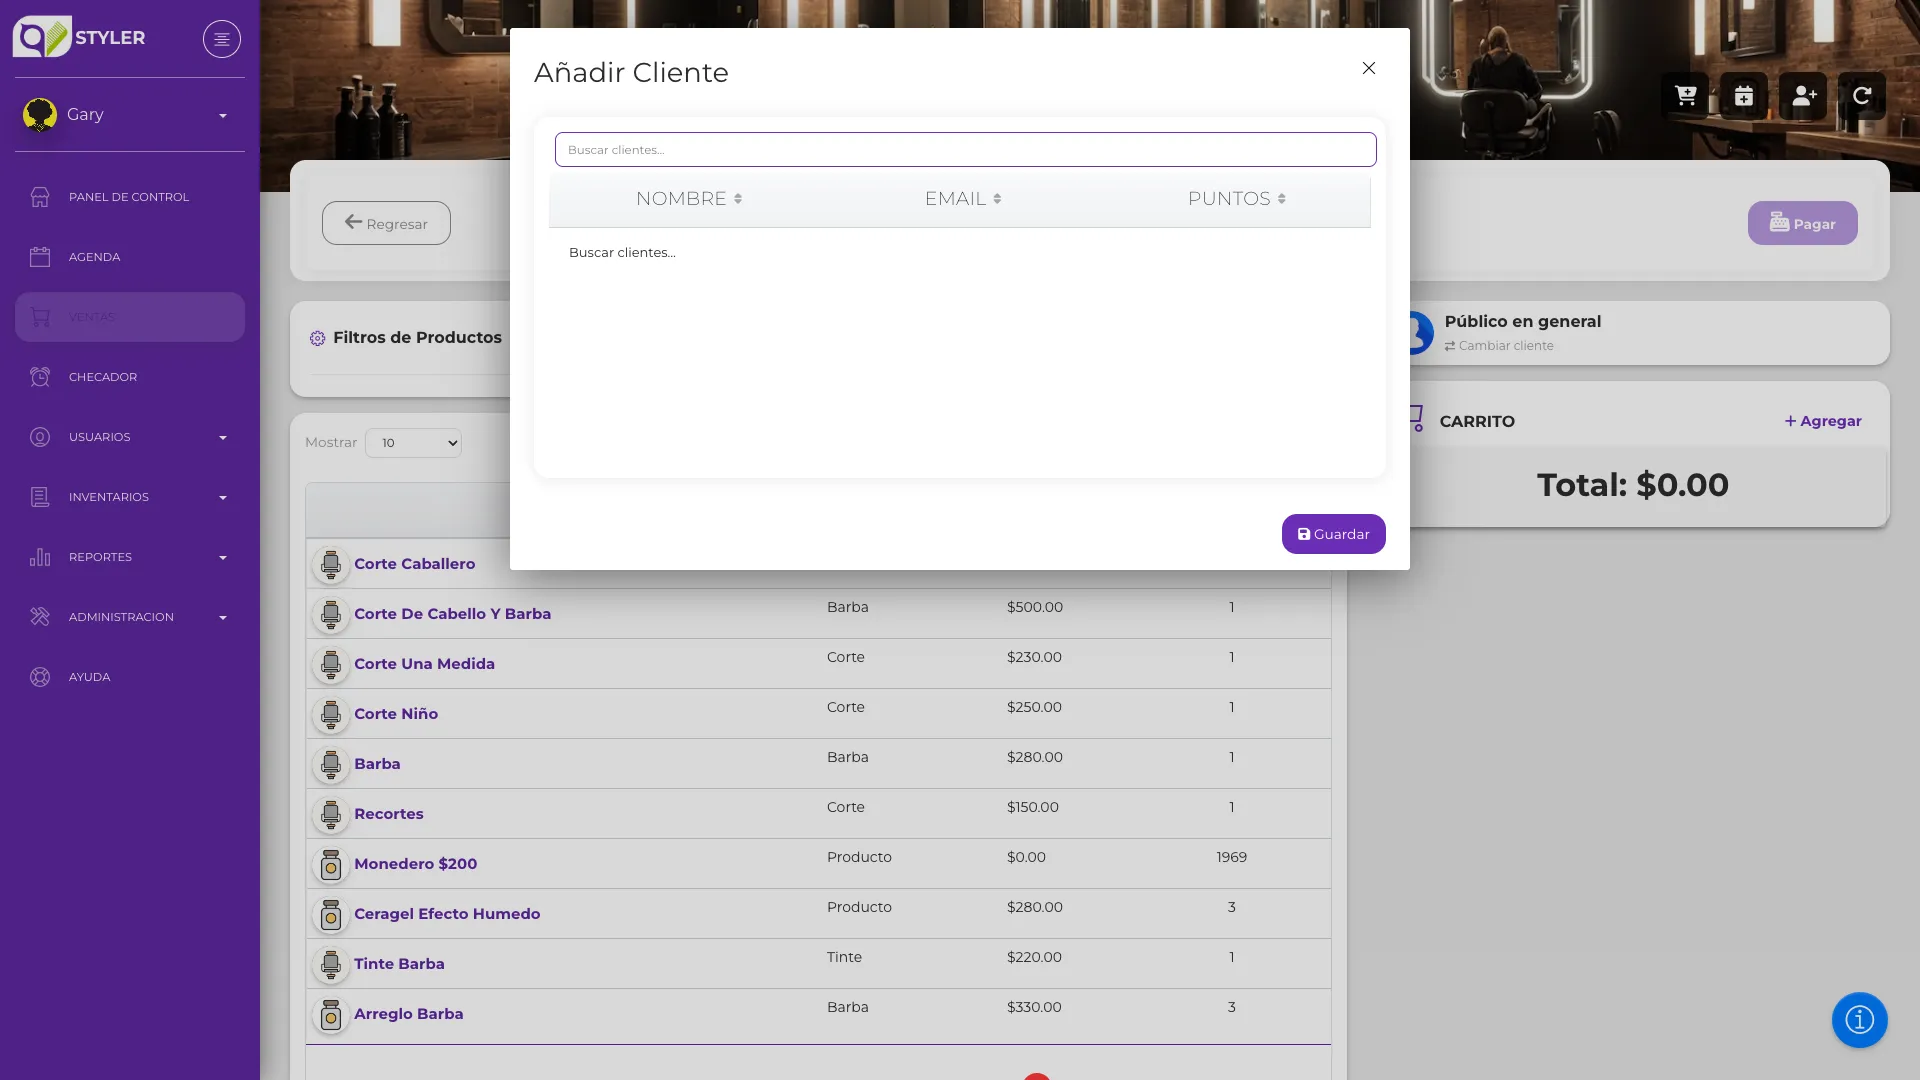The height and width of the screenshot is (1080, 1920).
Task: Select the Ventas menu item
Action: click(x=130, y=317)
